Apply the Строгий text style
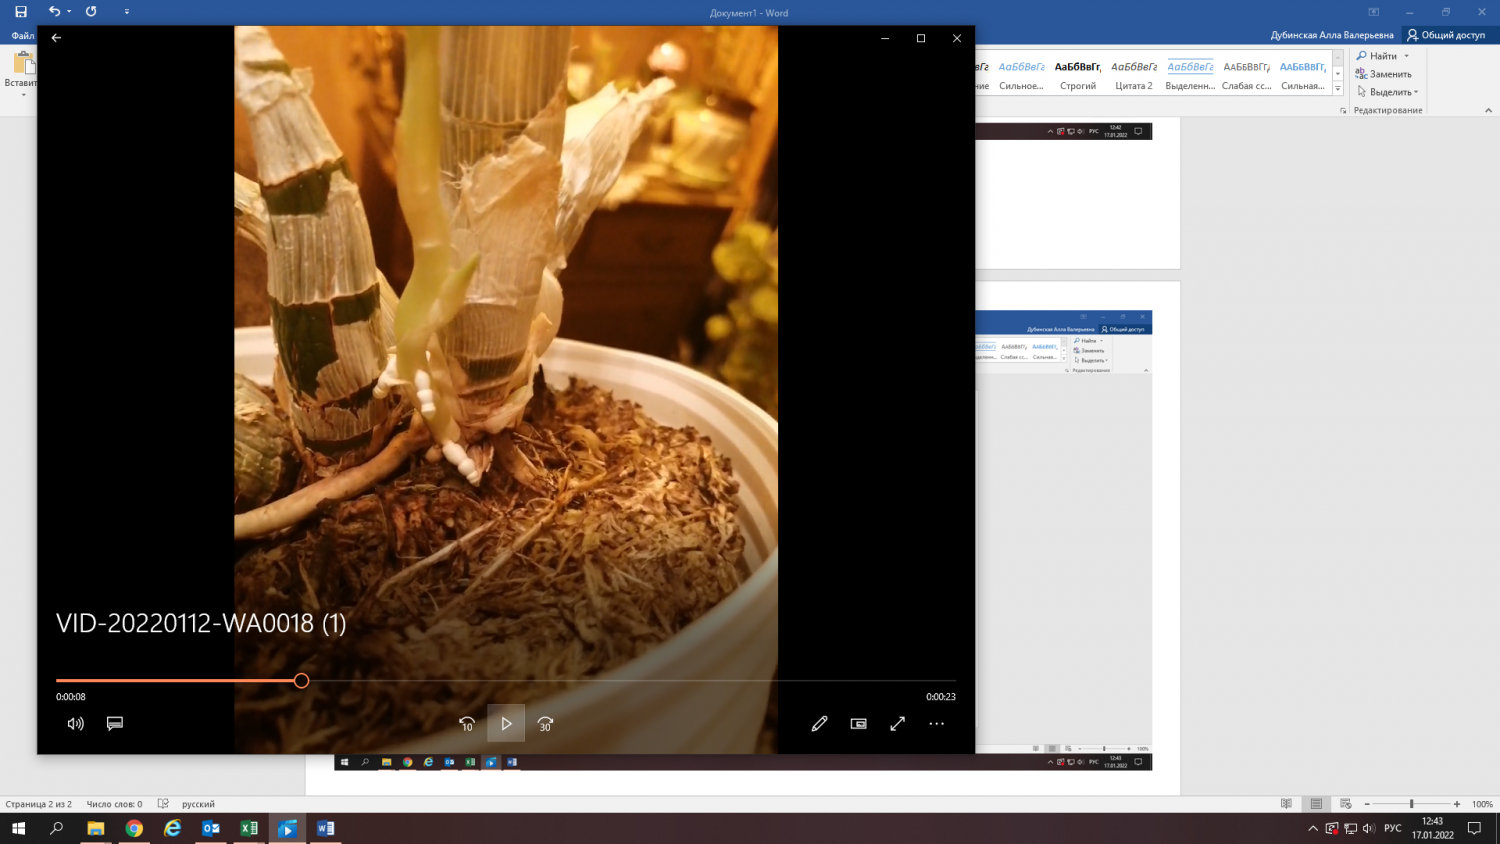Screen dimensions: 1500x844 click(x=1078, y=75)
